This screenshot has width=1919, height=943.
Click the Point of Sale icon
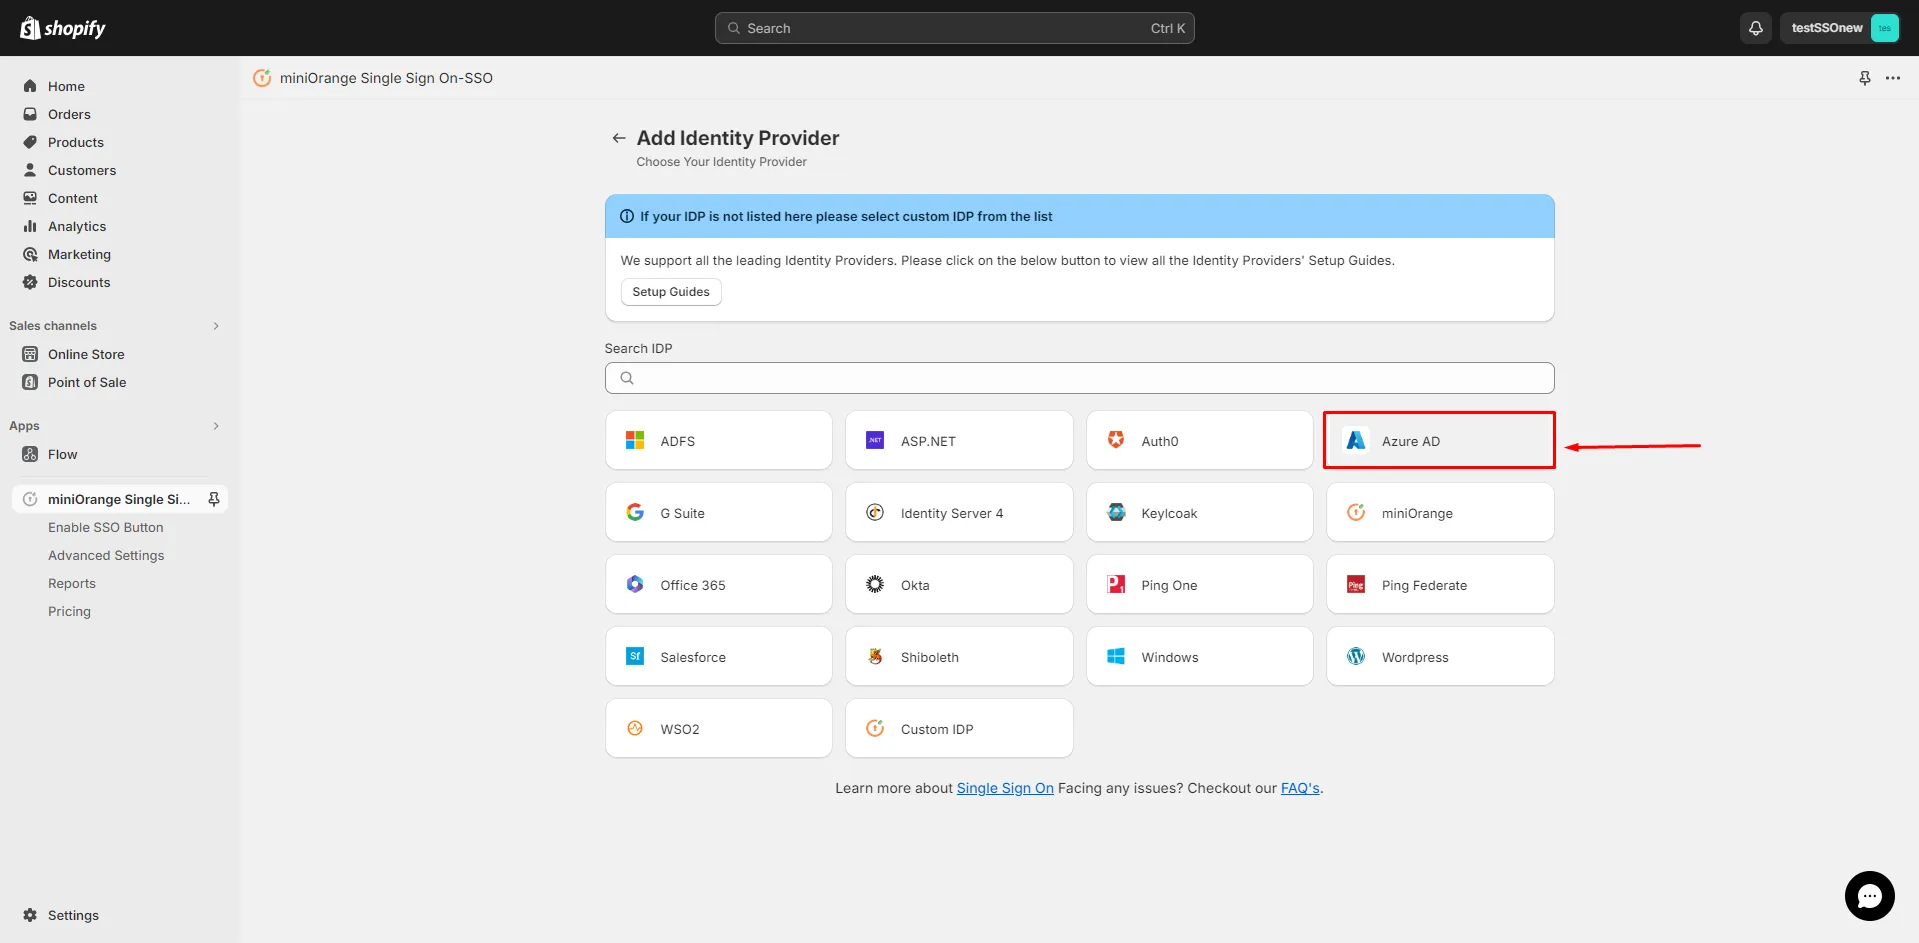30,382
